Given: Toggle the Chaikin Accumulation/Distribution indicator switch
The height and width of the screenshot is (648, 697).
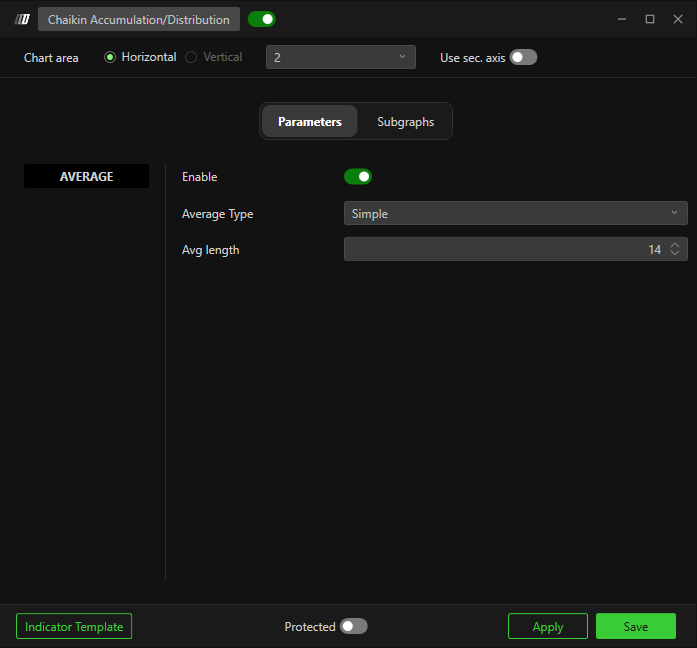Looking at the screenshot, I should pyautogui.click(x=261, y=19).
